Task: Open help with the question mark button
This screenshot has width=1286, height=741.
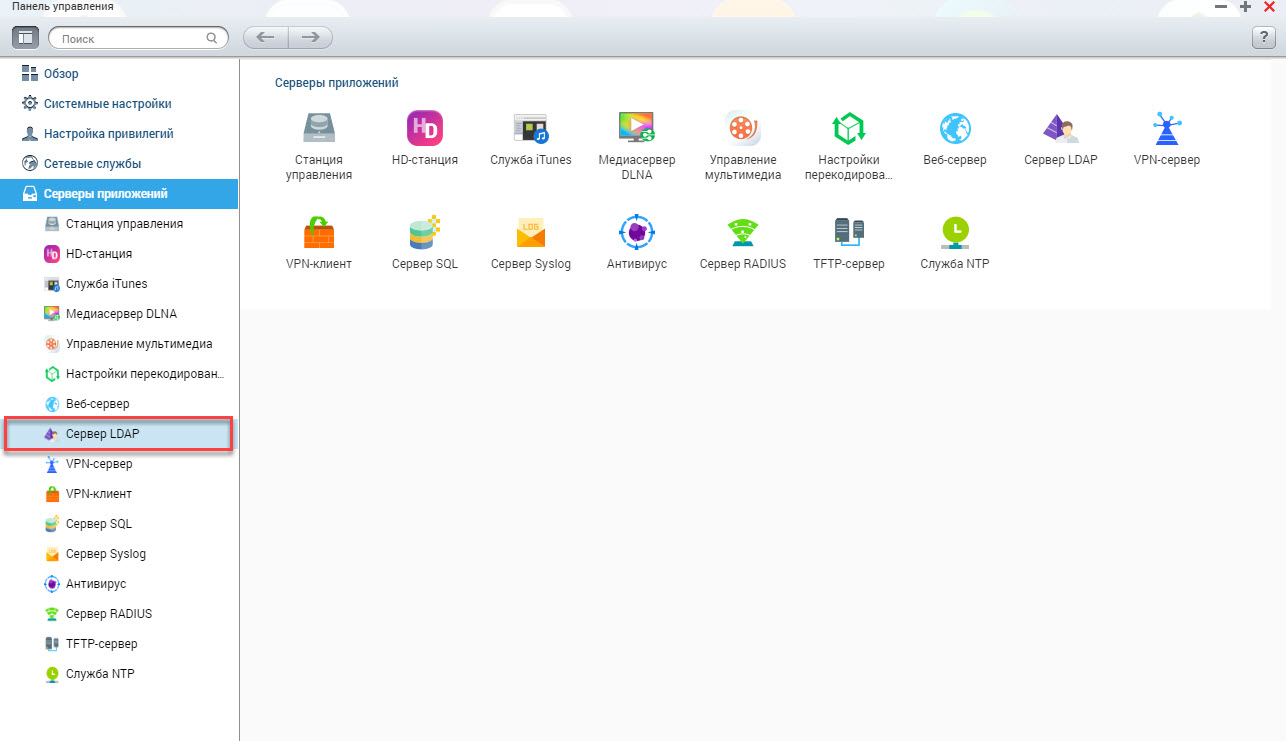Action: (x=1263, y=37)
